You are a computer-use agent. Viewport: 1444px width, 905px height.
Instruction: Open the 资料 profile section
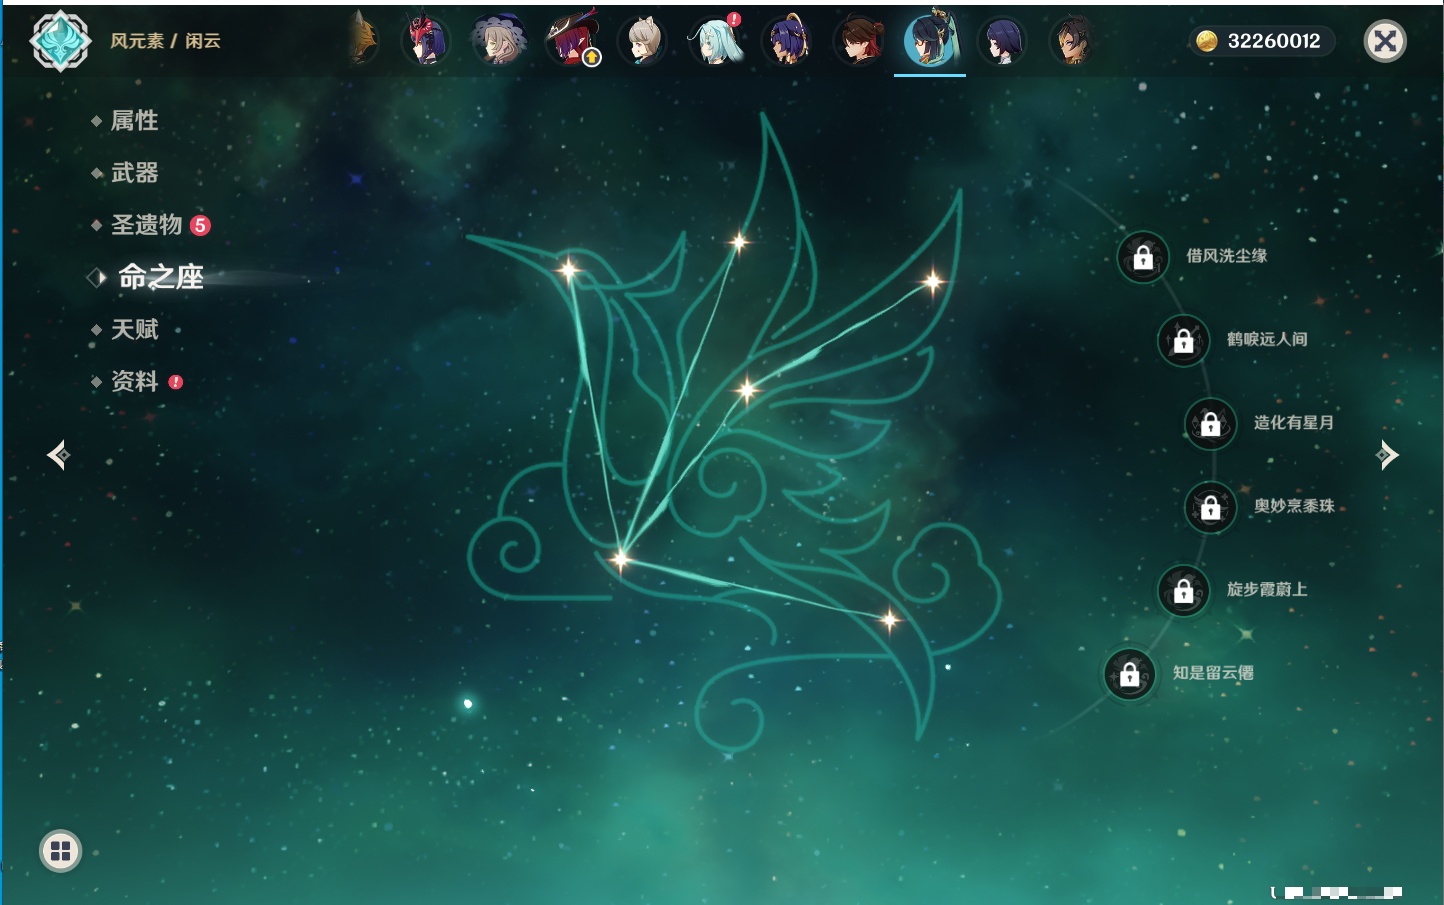(x=134, y=382)
